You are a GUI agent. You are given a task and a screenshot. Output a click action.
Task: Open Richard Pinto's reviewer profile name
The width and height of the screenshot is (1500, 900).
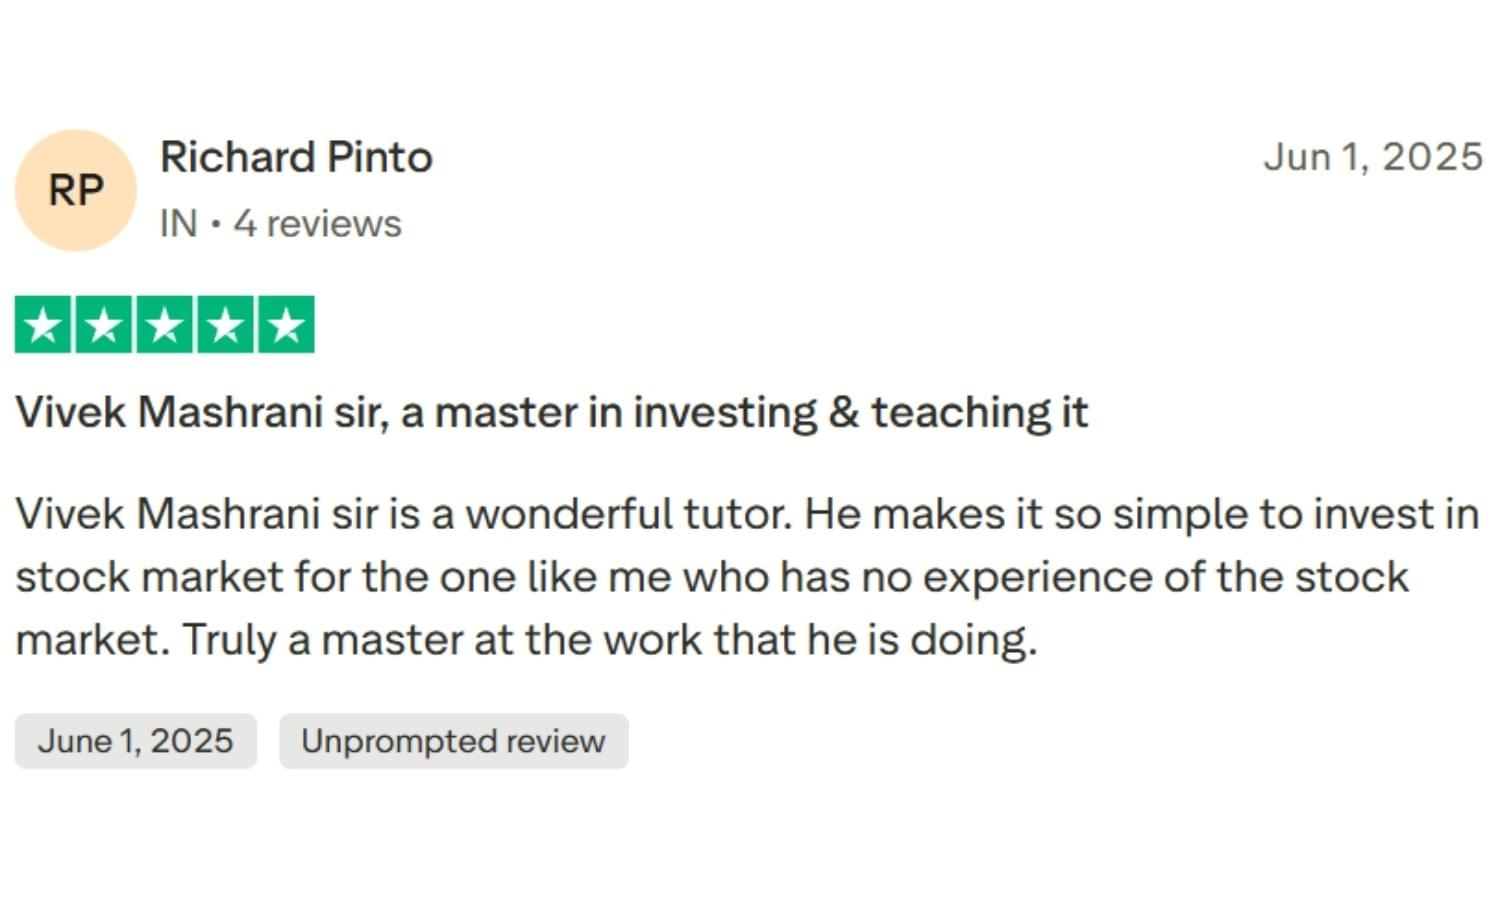(296, 158)
